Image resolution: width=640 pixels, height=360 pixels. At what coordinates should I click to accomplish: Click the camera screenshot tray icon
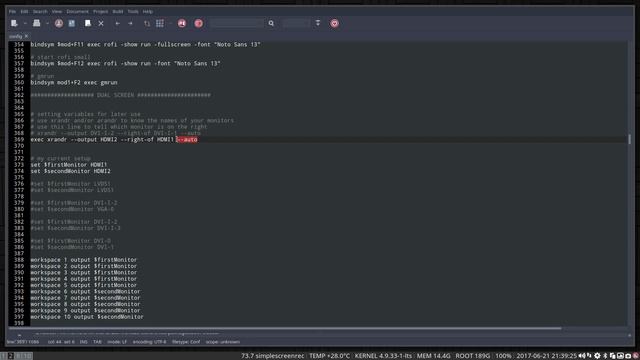pyautogui.click(x=628, y=356)
